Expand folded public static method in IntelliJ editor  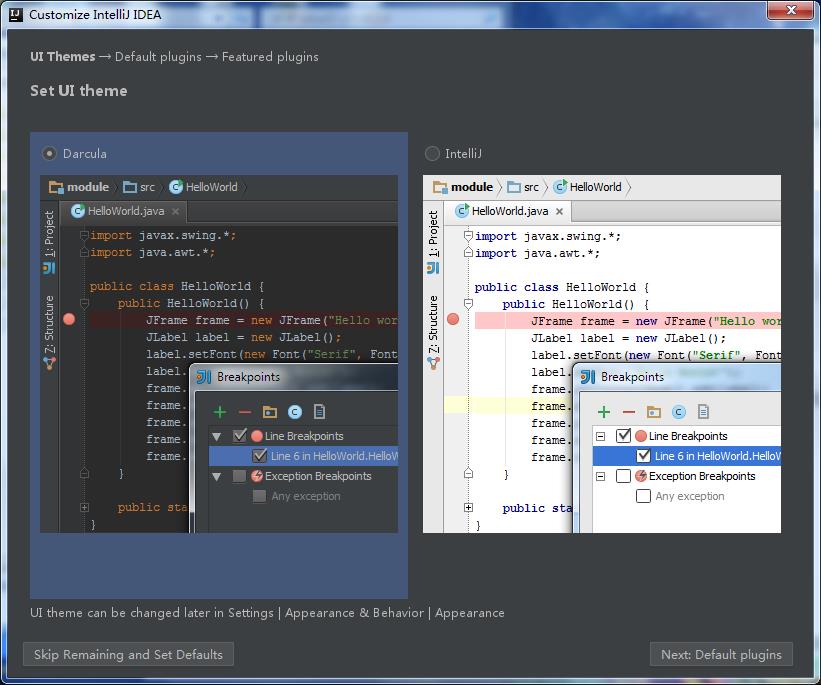469,507
